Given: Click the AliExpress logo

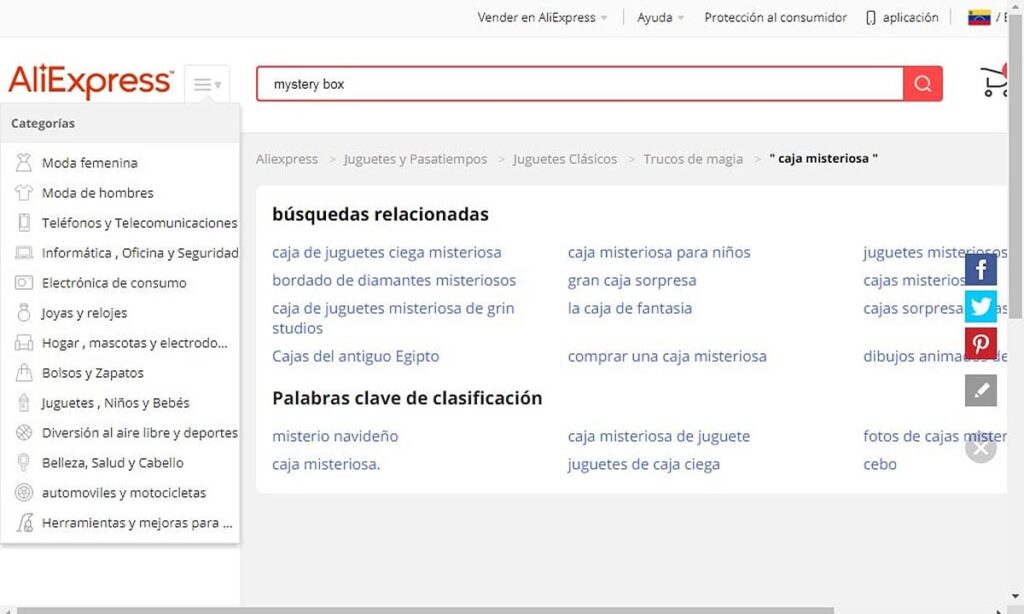Looking at the screenshot, I should click(91, 81).
